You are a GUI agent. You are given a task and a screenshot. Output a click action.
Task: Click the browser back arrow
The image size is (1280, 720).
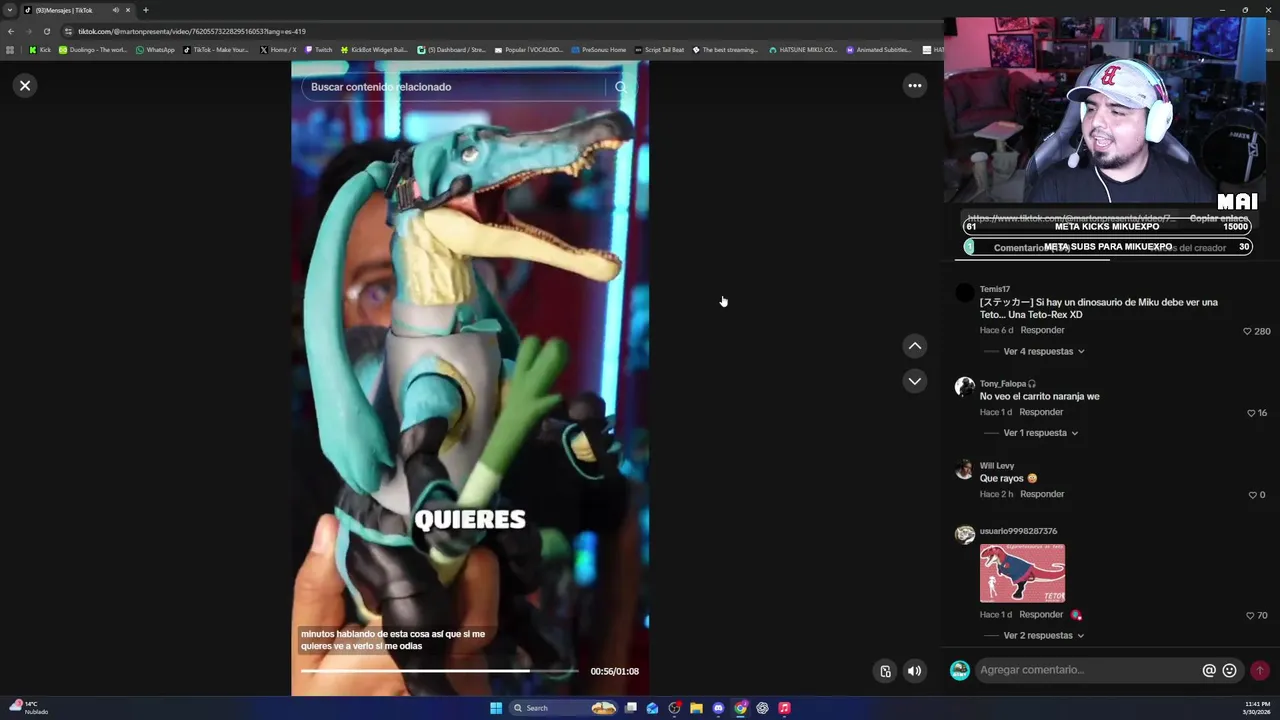click(x=11, y=31)
